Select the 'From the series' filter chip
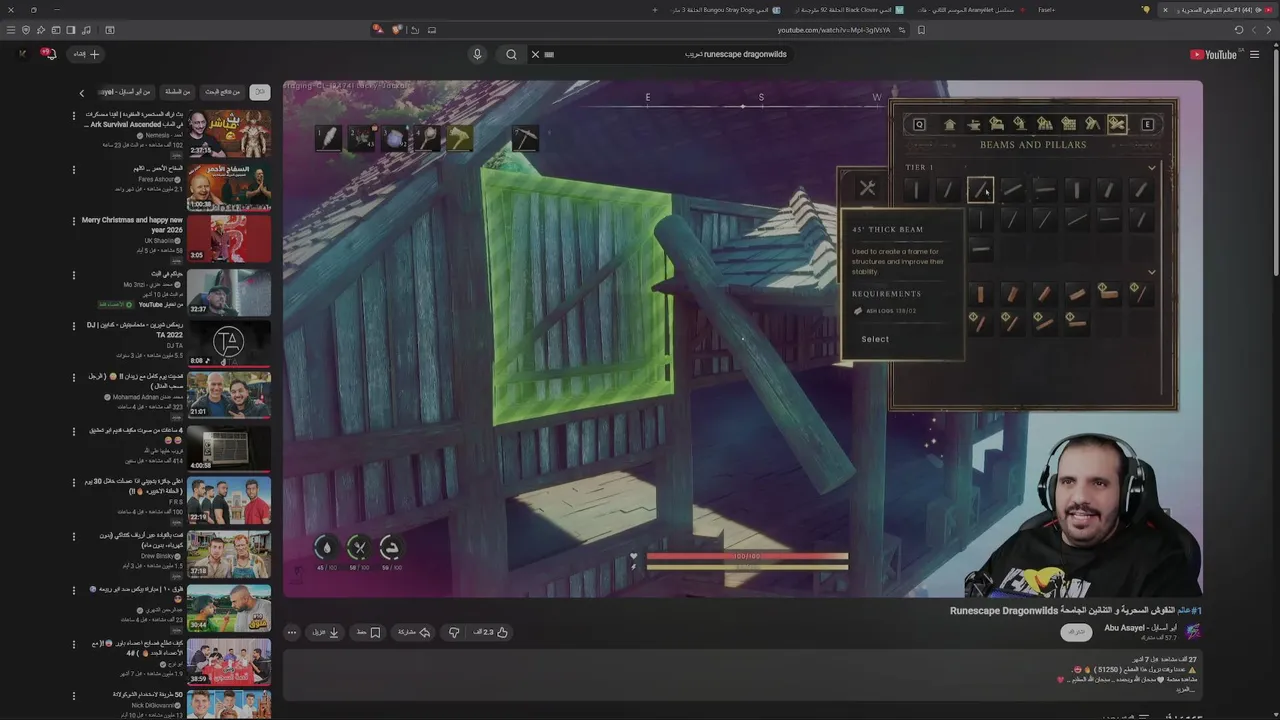1280x720 pixels. coord(179,92)
